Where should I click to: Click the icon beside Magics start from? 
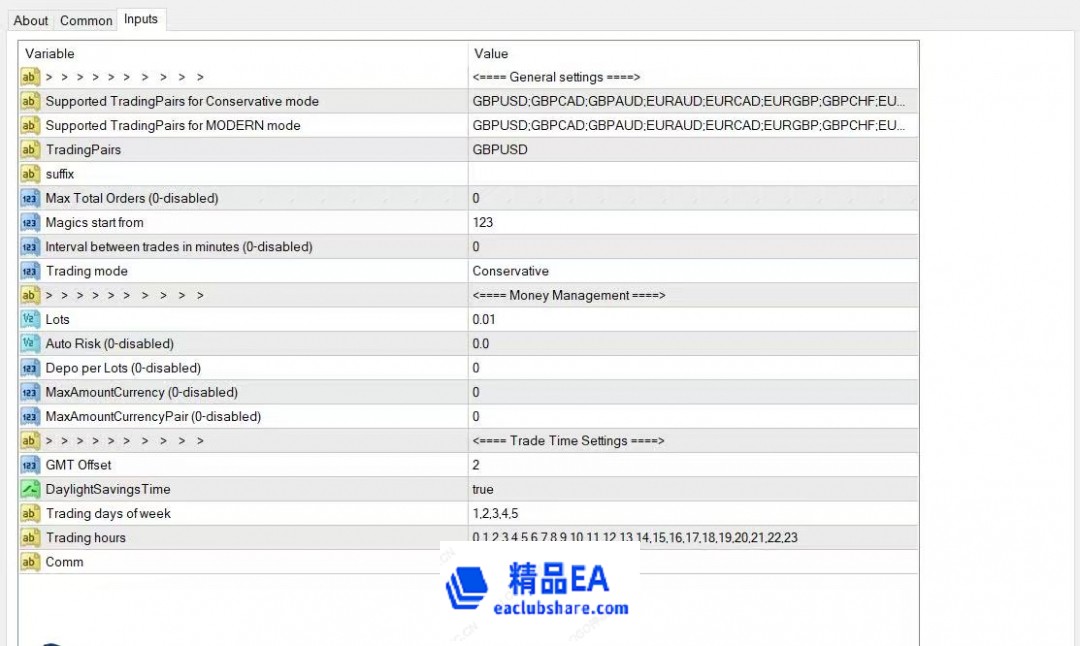(x=30, y=223)
